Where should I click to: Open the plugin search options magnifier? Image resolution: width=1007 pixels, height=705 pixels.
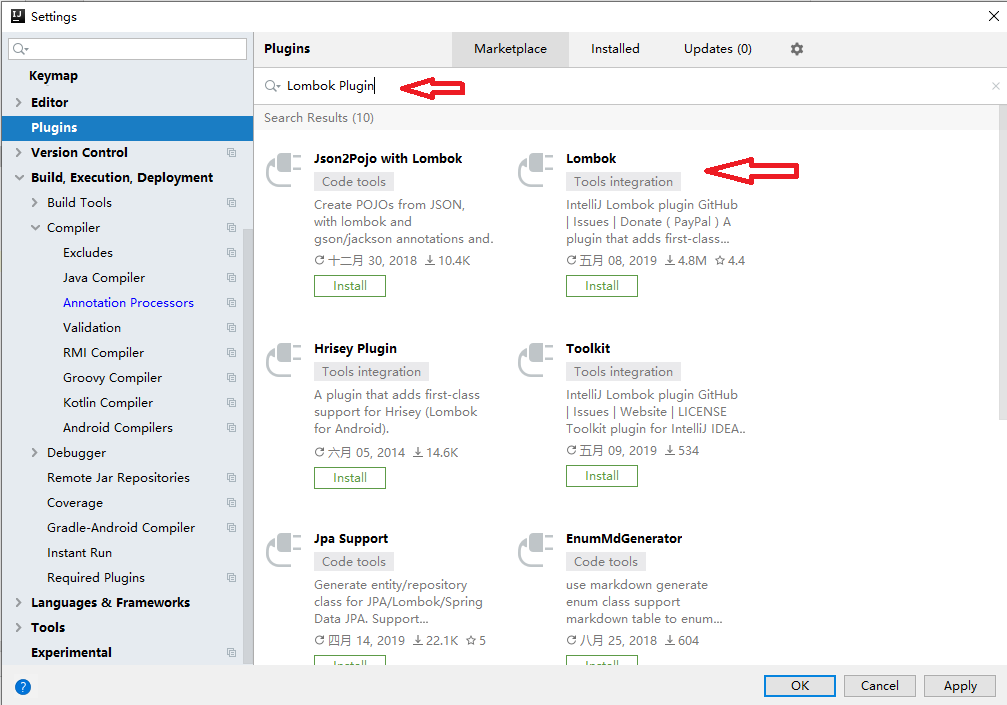pos(272,86)
